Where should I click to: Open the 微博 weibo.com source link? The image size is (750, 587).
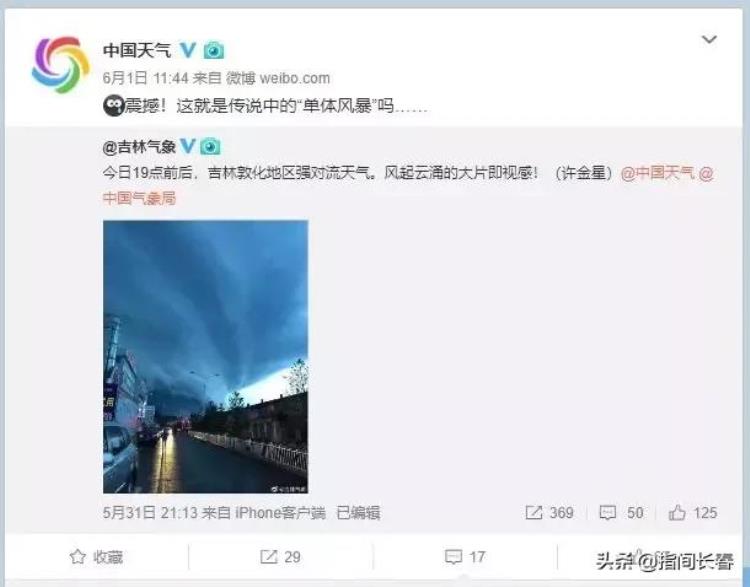click(x=277, y=78)
